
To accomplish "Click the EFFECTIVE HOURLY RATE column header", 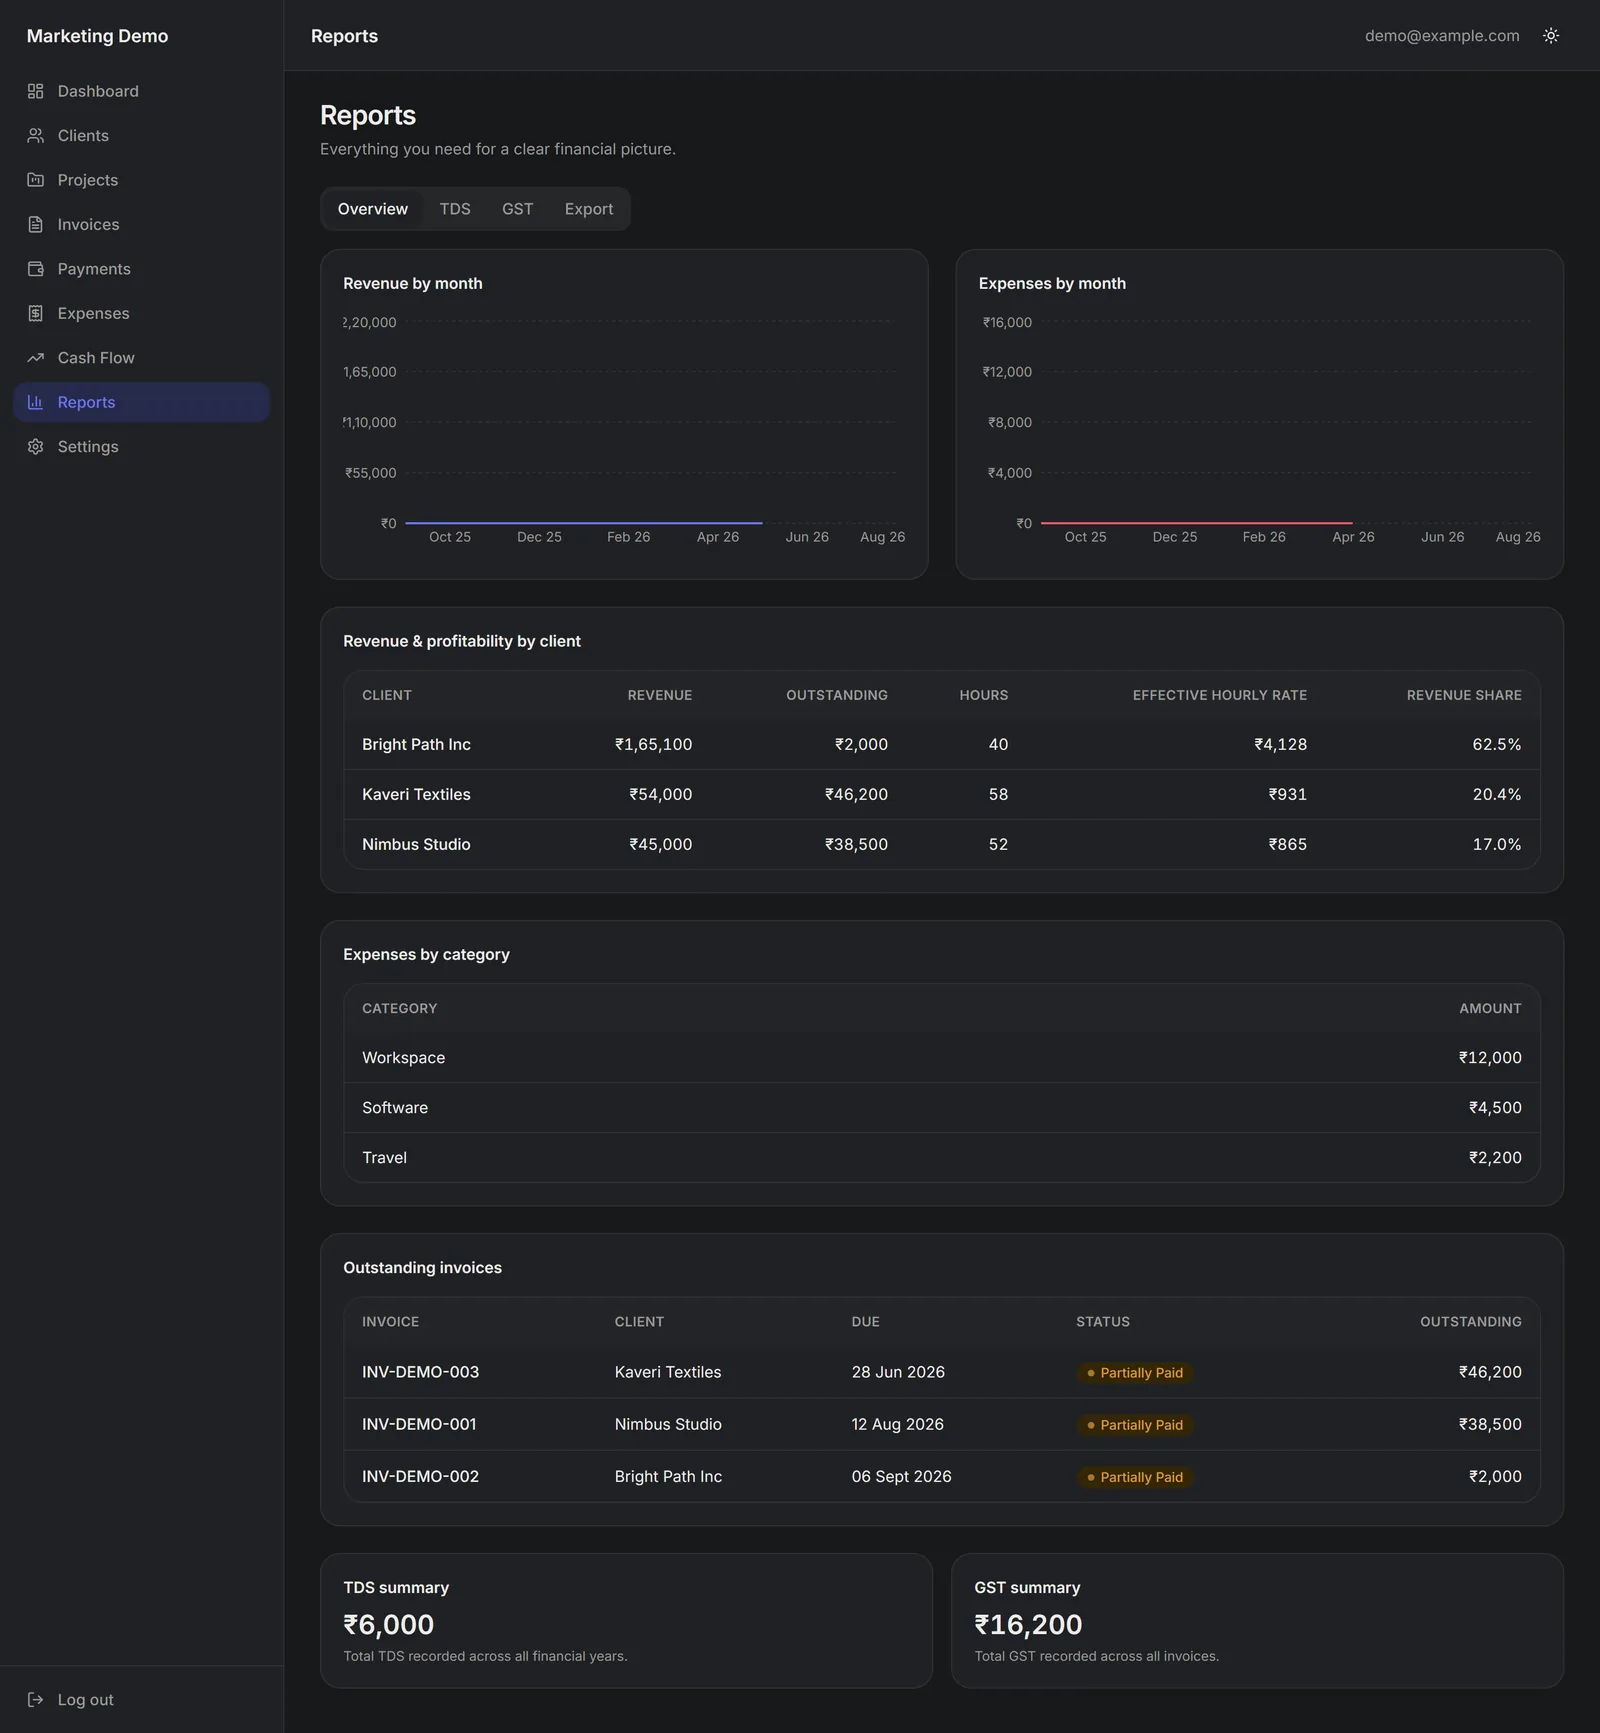I will (1219, 695).
